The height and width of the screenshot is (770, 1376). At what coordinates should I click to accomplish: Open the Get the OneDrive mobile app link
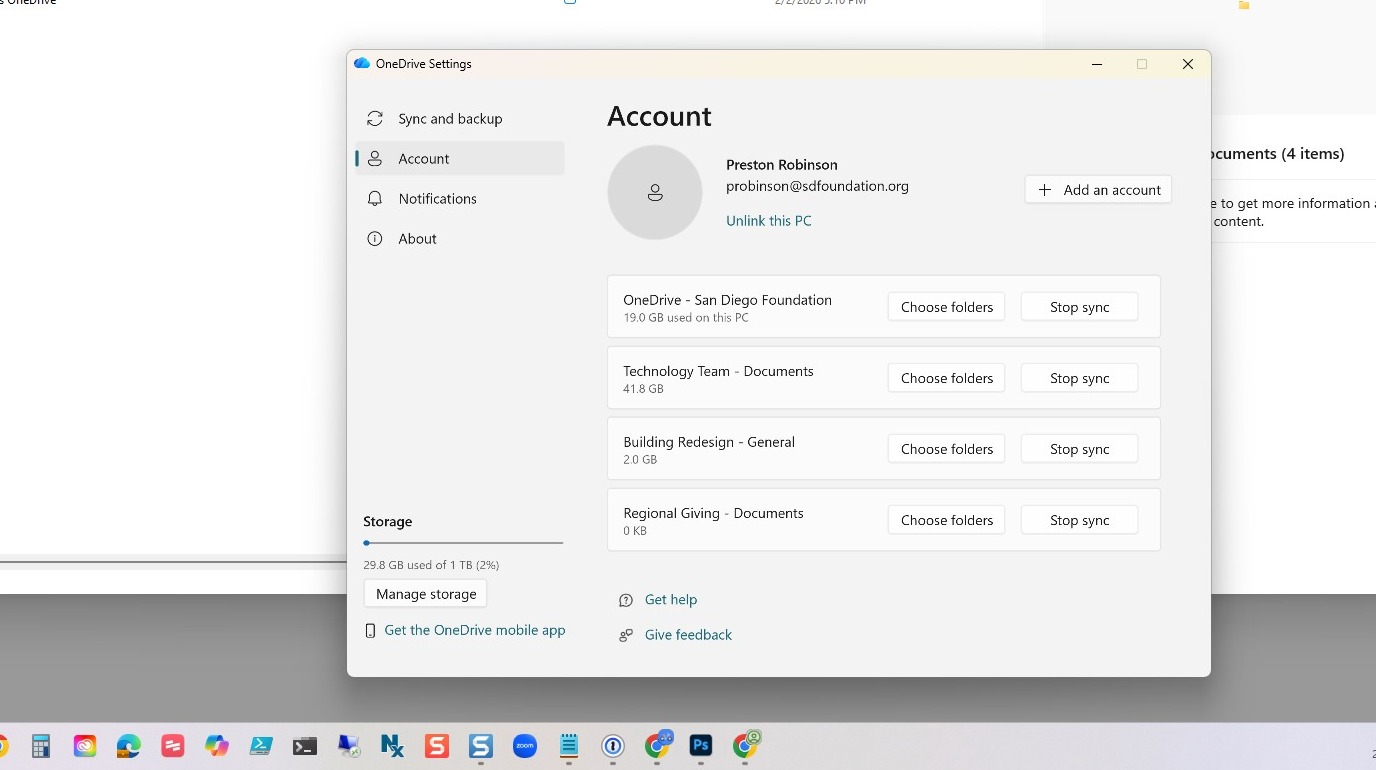[x=475, y=630]
